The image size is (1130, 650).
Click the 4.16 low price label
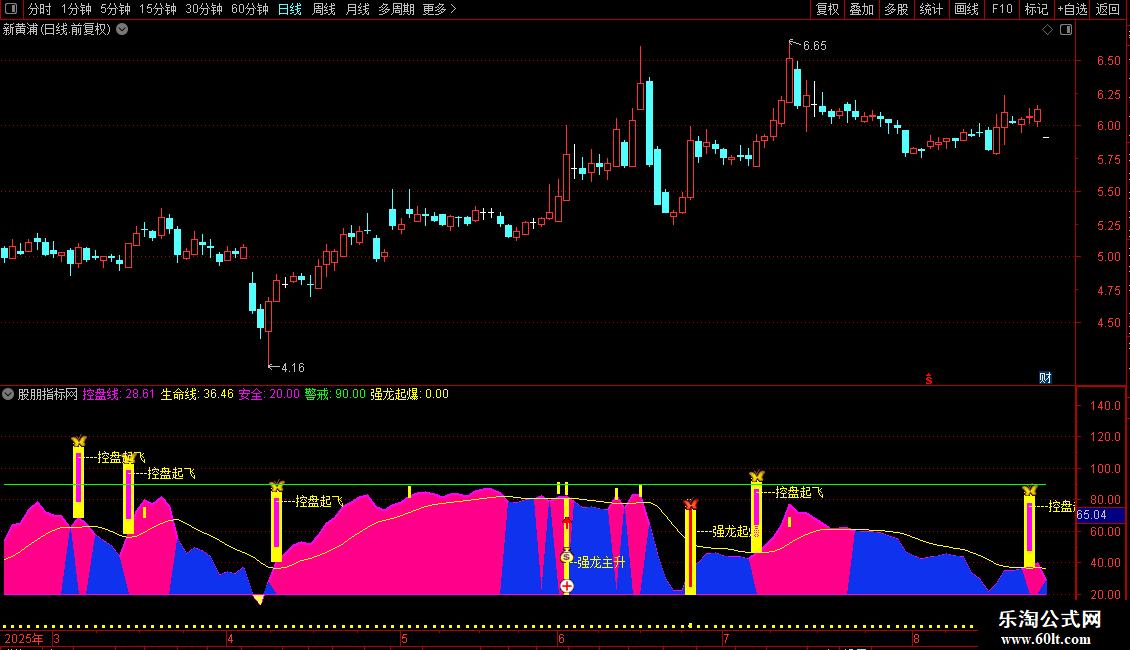click(293, 368)
